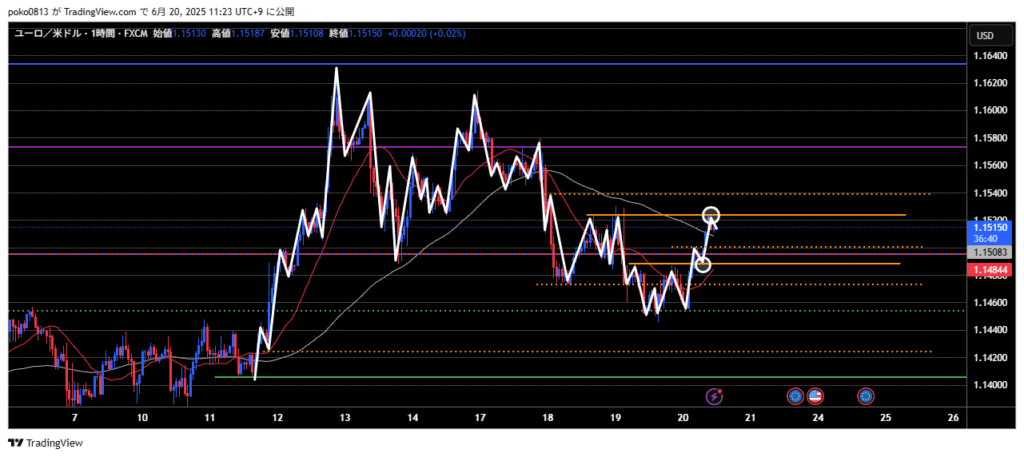Open the US flag economic event icon
Viewport: 1024px width, 457px height.
click(x=815, y=397)
